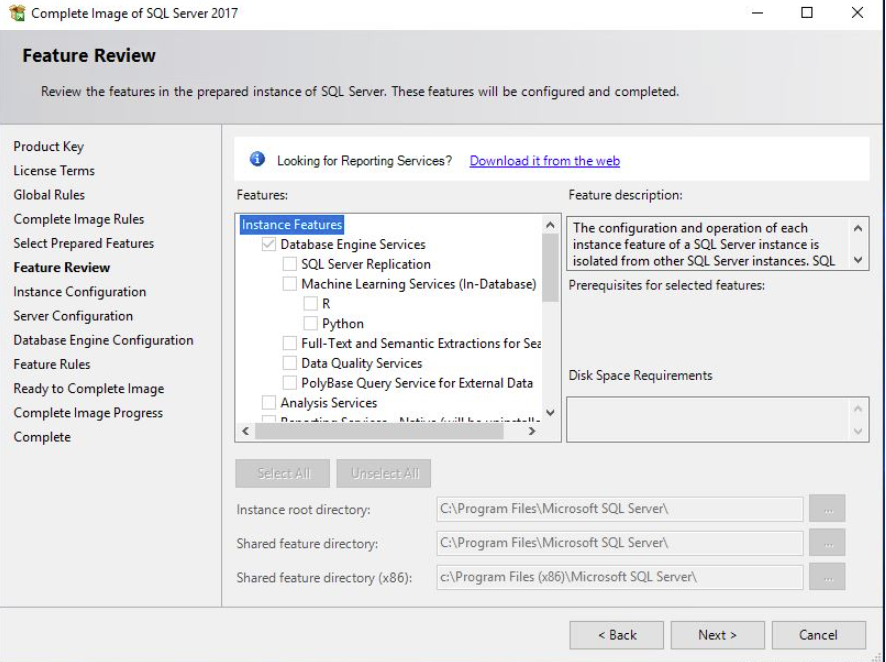
Task: Click the features list vertical scrollbar thumb
Action: click(x=550, y=267)
